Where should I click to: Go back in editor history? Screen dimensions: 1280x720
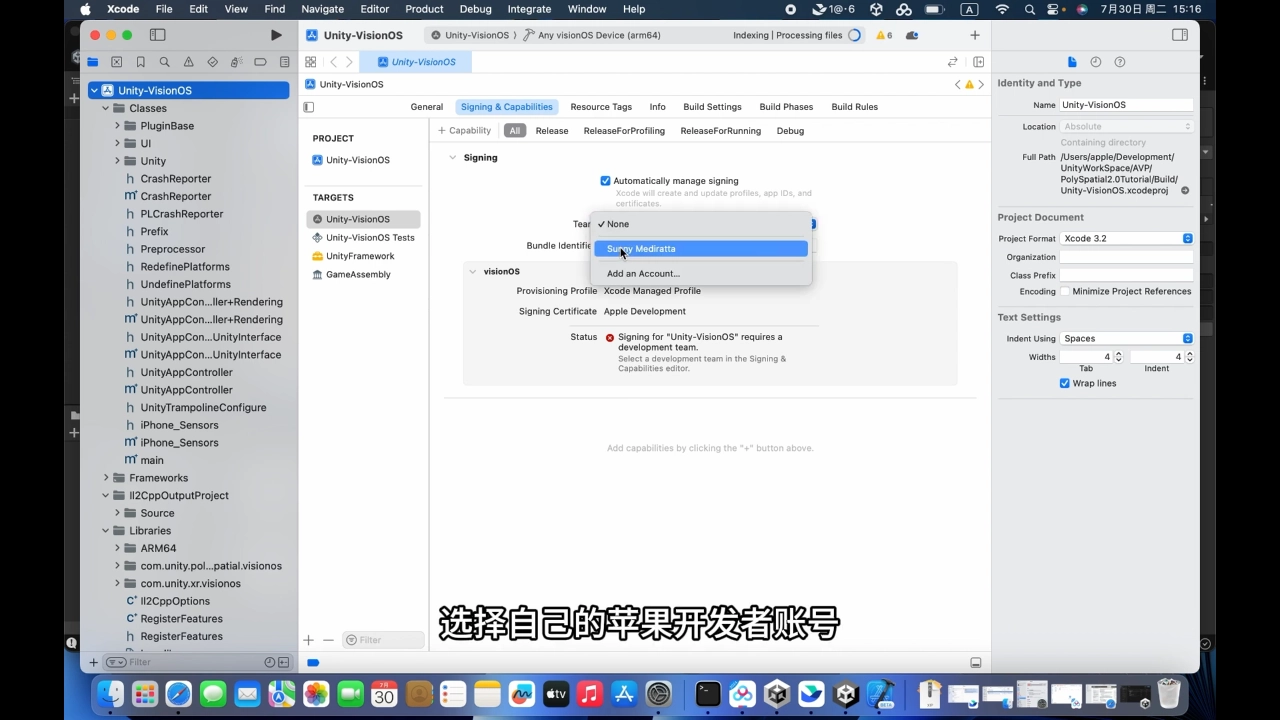click(333, 62)
